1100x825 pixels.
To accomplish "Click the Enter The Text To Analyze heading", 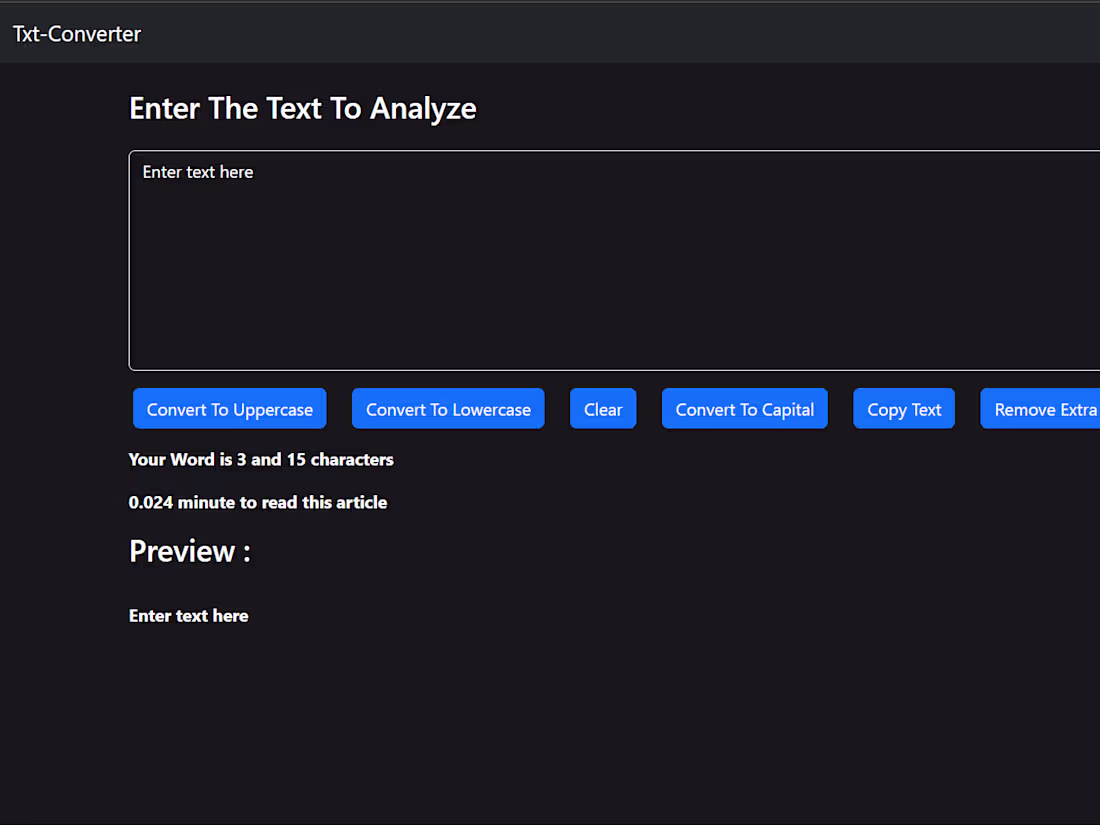I will (x=302, y=108).
